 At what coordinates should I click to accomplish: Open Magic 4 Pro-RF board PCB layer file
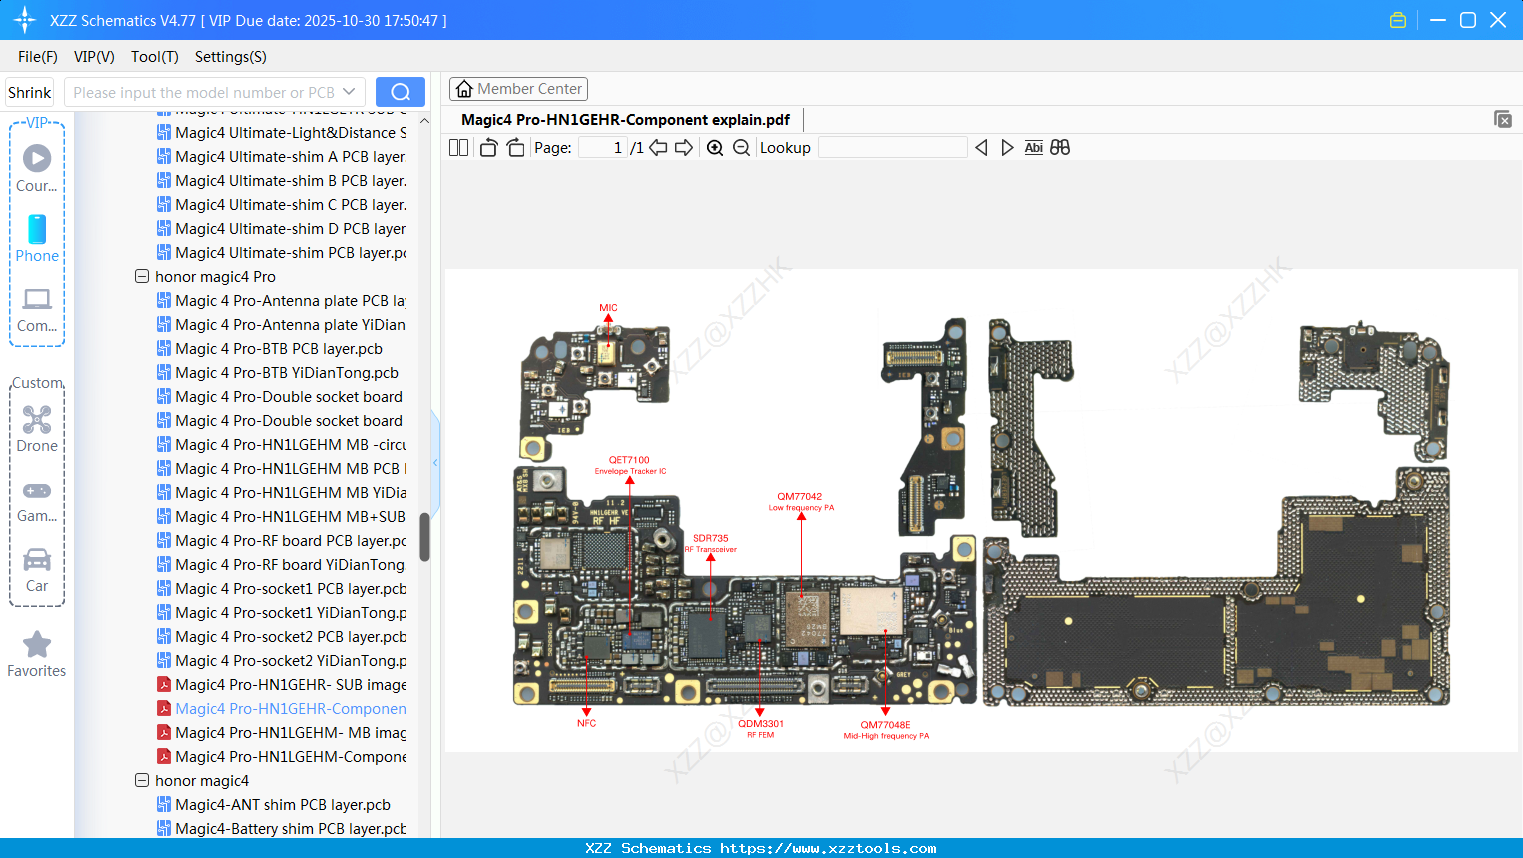(291, 541)
